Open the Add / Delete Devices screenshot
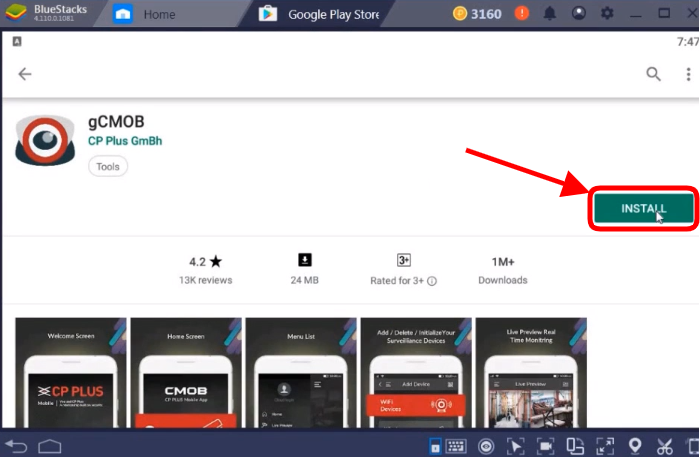 click(x=416, y=373)
